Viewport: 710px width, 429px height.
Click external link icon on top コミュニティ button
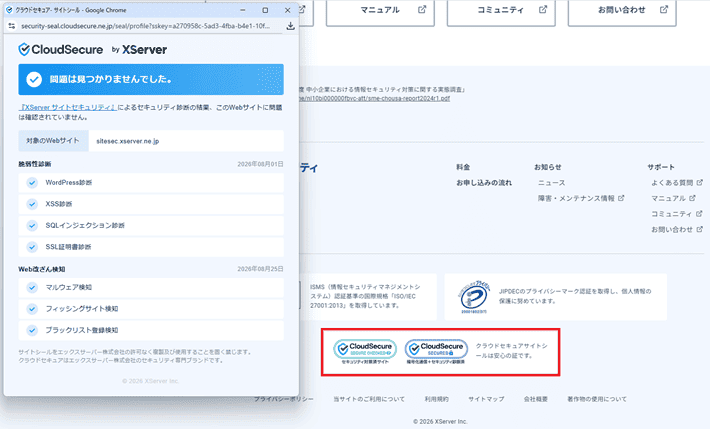pos(543,9)
